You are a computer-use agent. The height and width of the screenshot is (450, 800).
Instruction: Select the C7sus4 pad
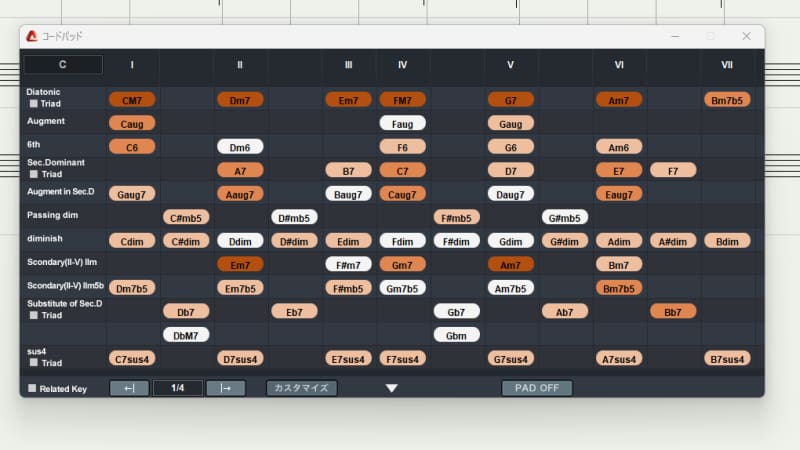pos(132,358)
